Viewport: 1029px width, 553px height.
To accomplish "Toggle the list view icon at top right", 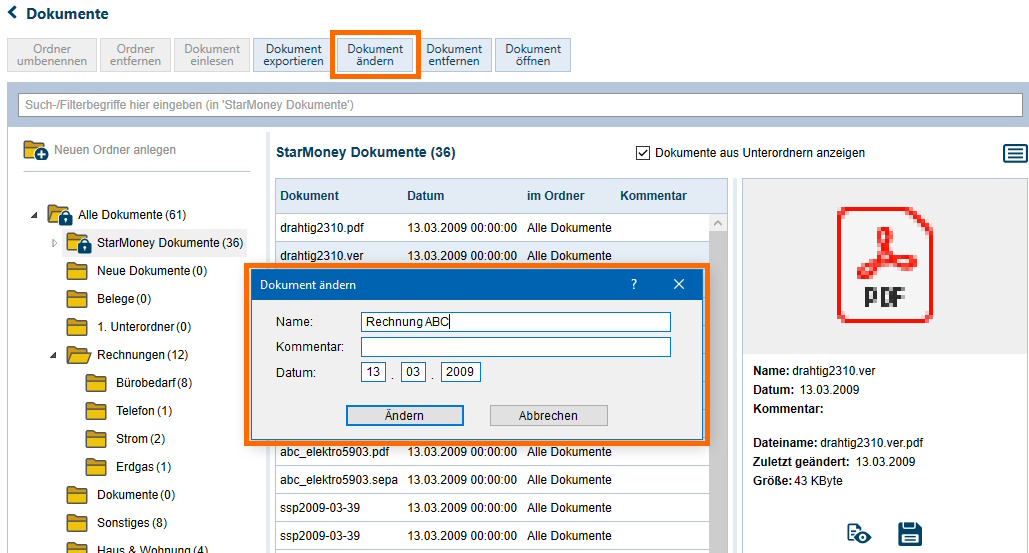I will tap(1015, 154).
